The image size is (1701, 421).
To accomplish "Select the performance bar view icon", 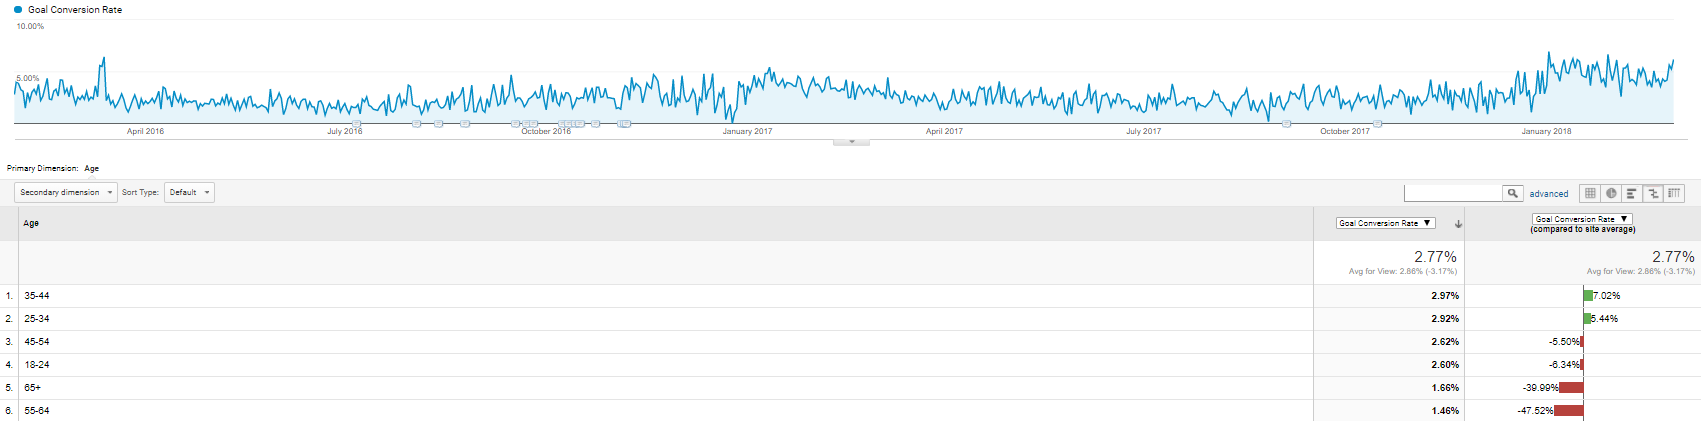I will pos(1632,193).
